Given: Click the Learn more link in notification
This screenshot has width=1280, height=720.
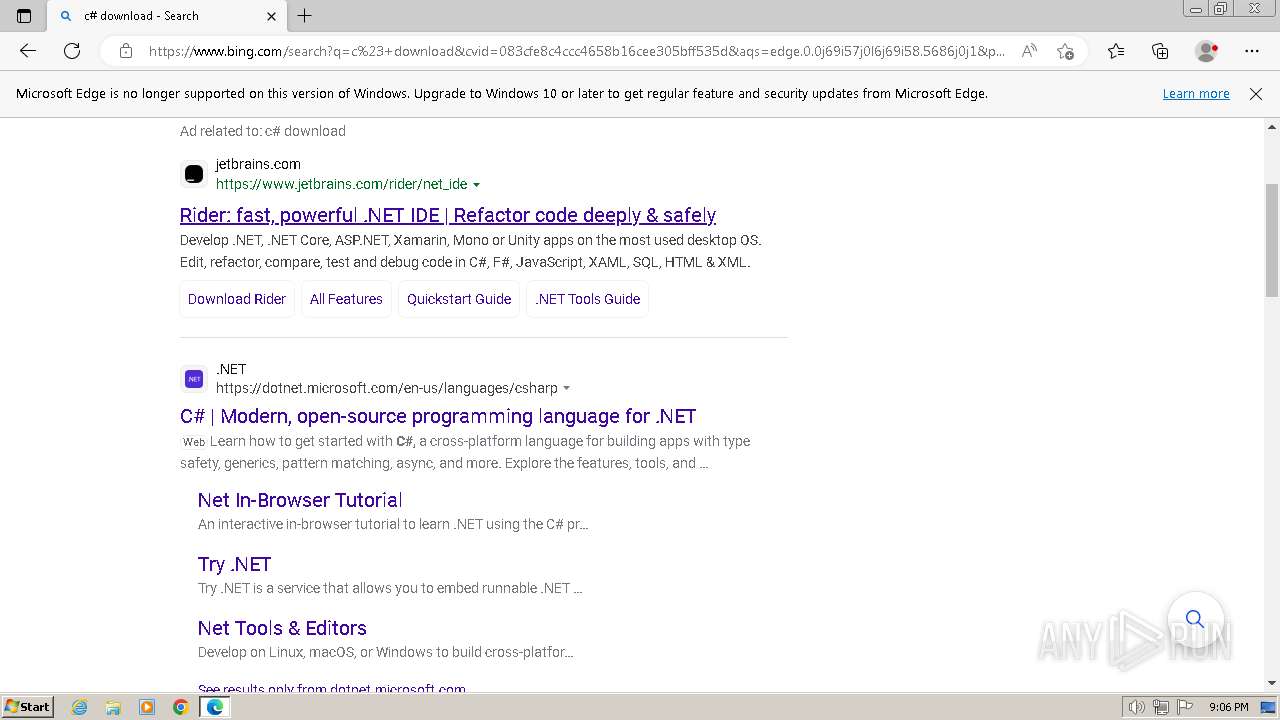Looking at the screenshot, I should coord(1196,94).
